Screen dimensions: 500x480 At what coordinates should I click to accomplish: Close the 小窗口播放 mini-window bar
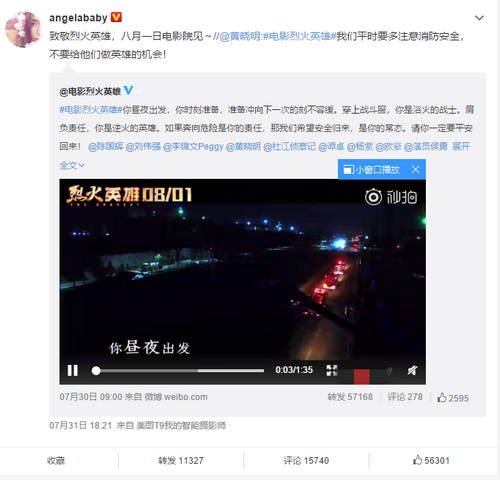pyautogui.click(x=415, y=170)
